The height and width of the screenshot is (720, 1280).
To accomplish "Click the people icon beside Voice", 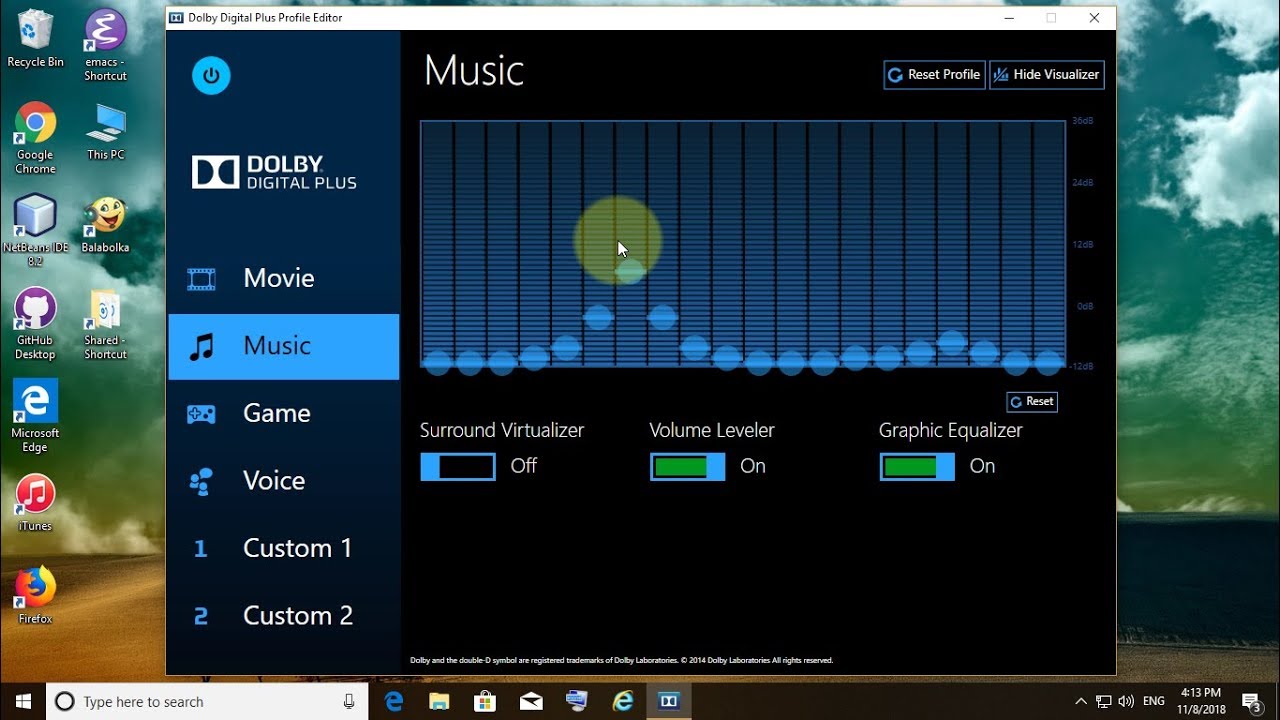I will pos(201,481).
